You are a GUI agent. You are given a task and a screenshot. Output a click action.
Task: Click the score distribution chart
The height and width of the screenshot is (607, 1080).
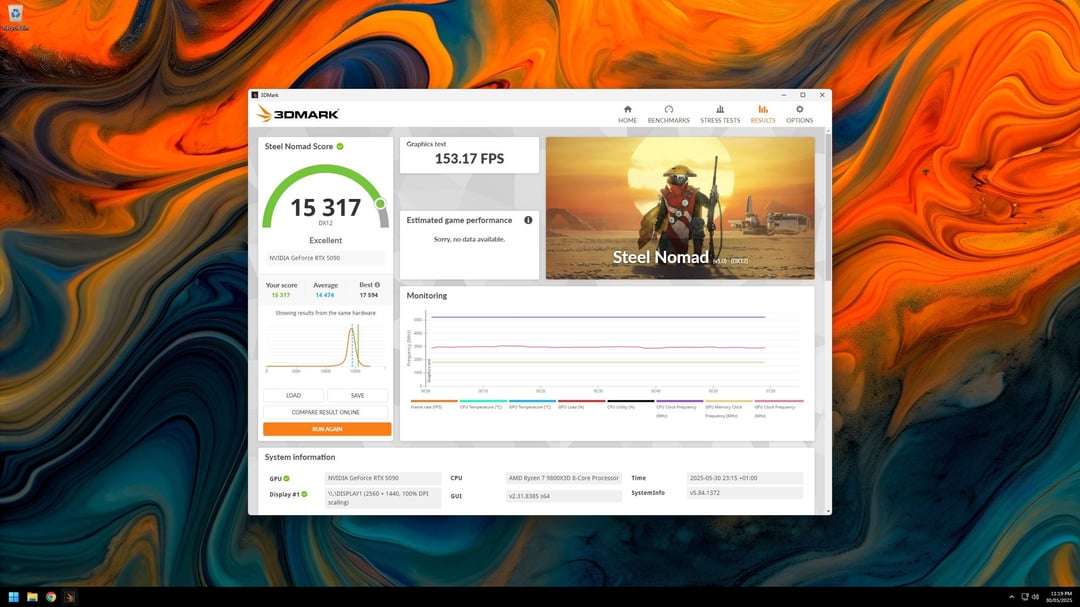(x=325, y=347)
